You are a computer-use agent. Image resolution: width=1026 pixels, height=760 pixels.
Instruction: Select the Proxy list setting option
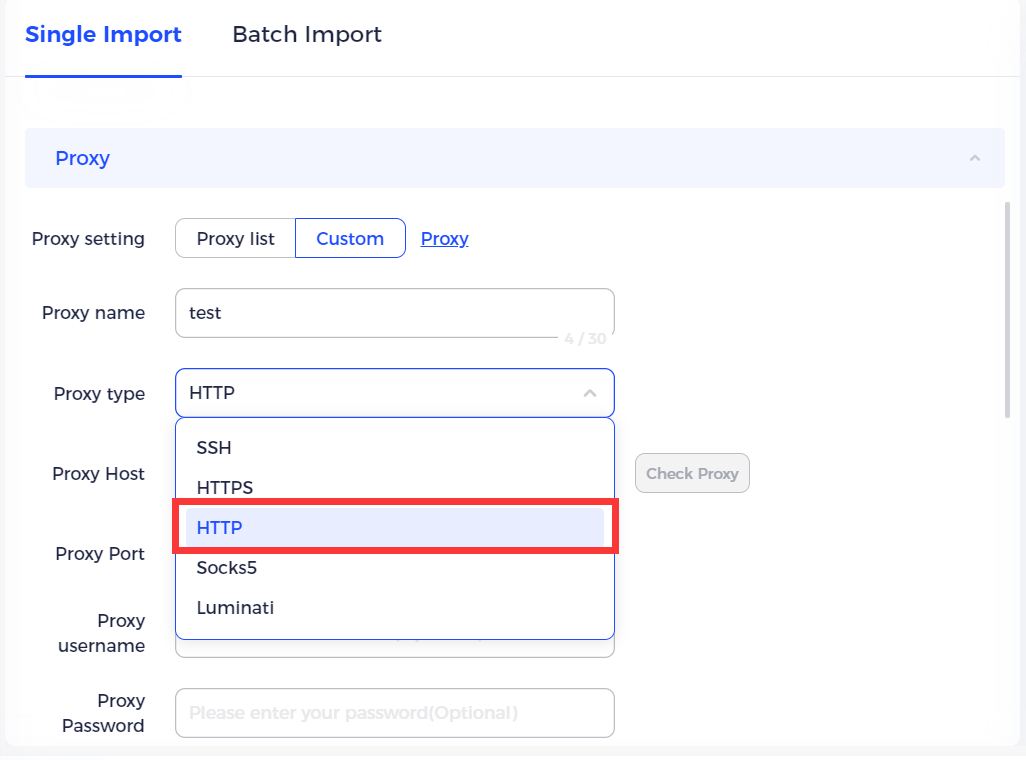pyautogui.click(x=236, y=238)
